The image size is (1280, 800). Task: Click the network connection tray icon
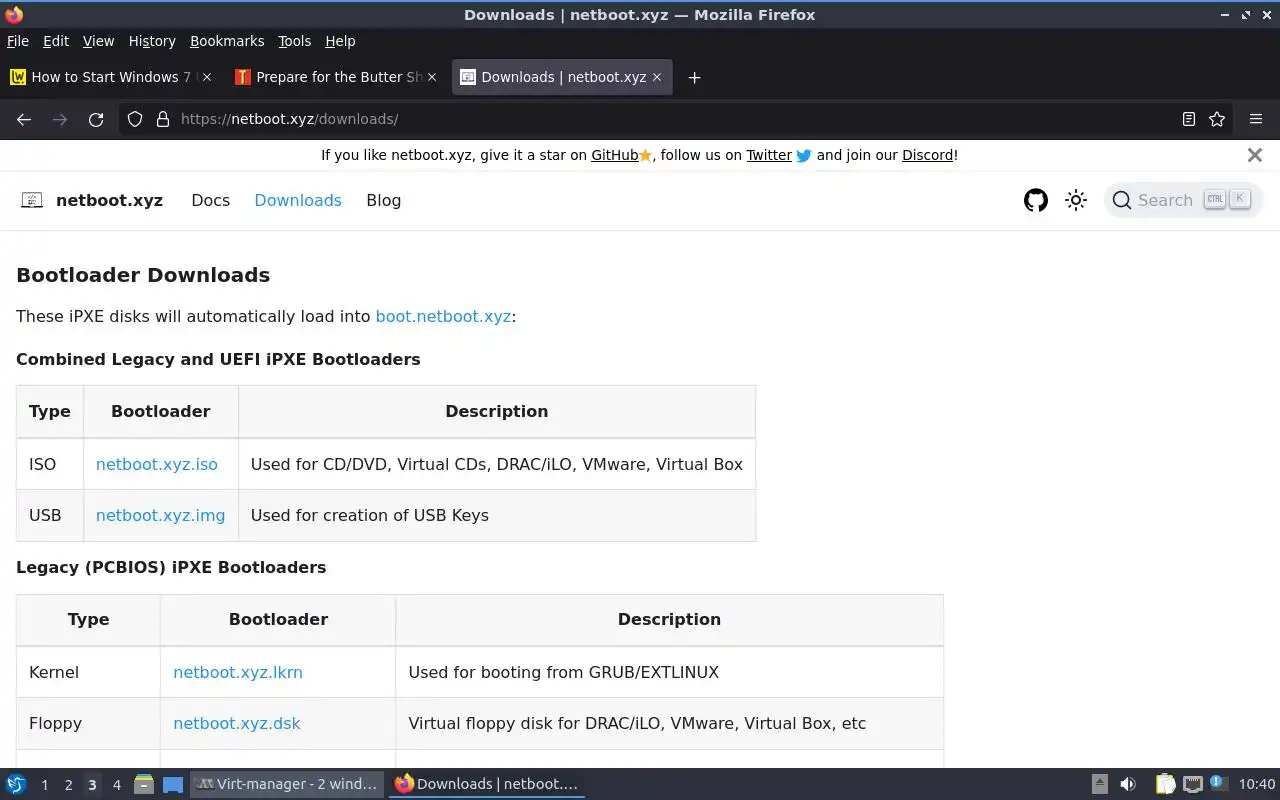pyautogui.click(x=1192, y=784)
